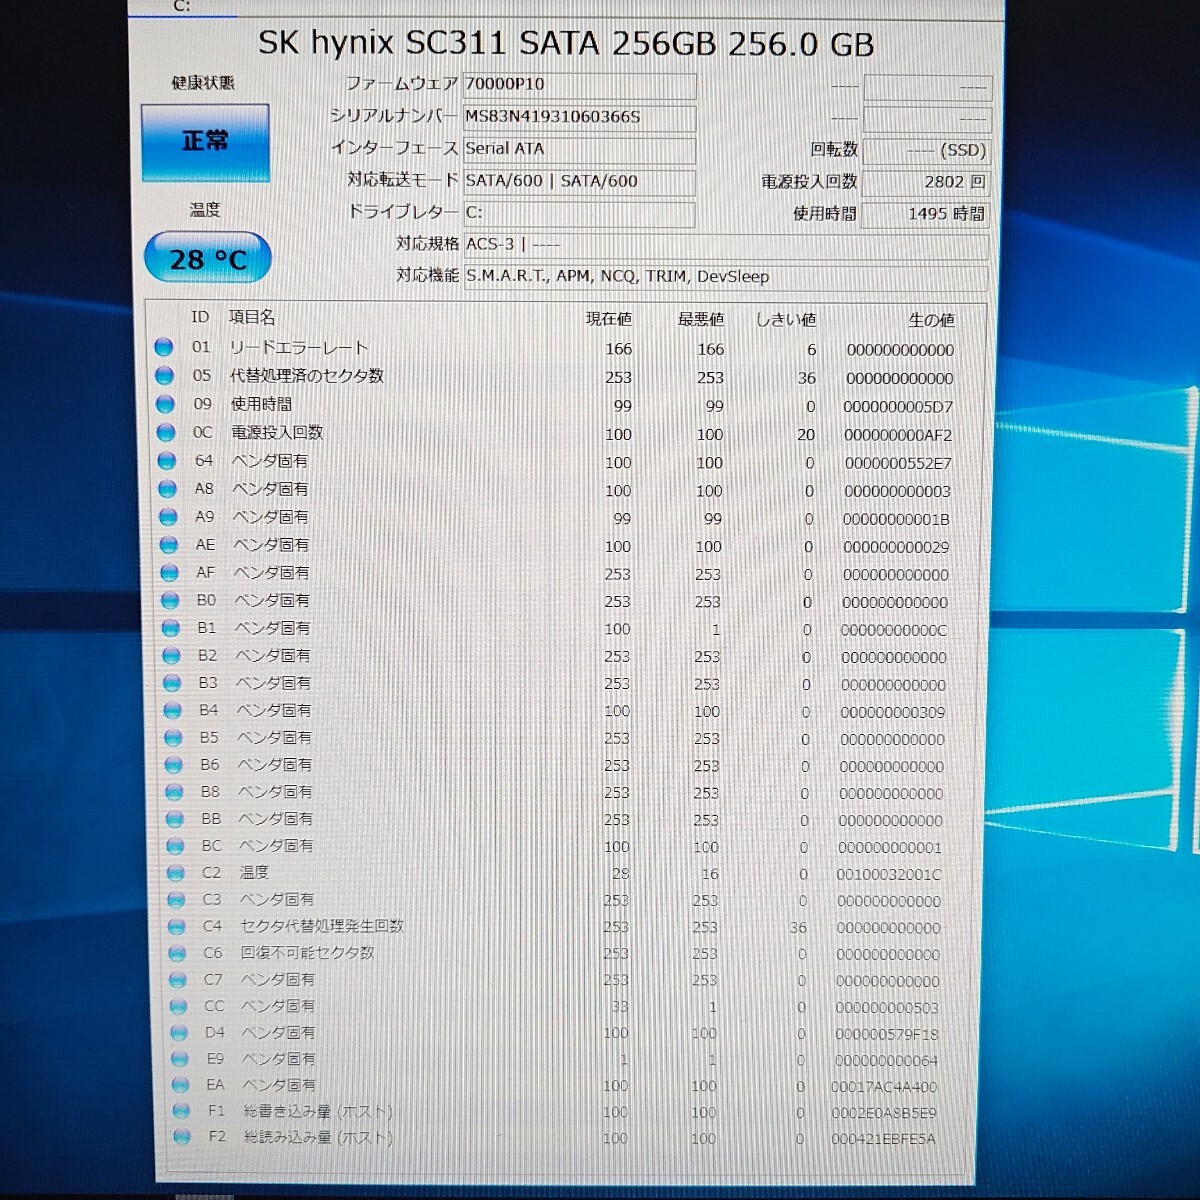1200x1200 pixels.
Task: Click the しきい値 column header
Action: tap(786, 320)
